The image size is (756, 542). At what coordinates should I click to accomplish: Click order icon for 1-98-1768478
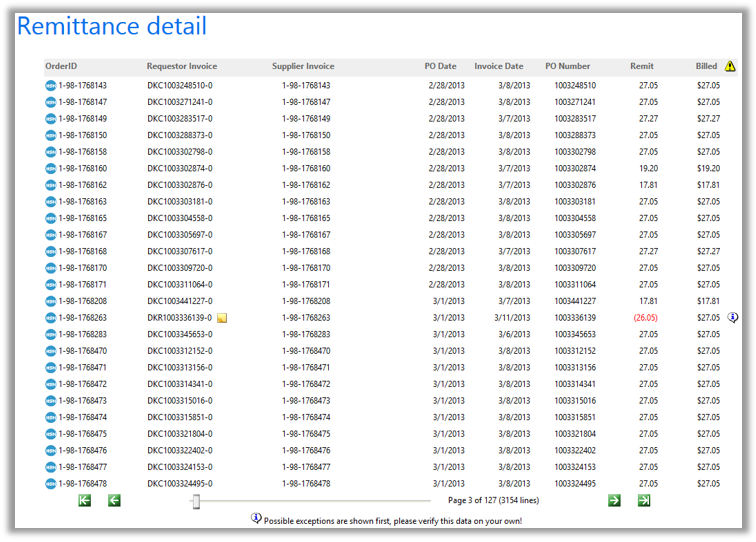pos(51,484)
